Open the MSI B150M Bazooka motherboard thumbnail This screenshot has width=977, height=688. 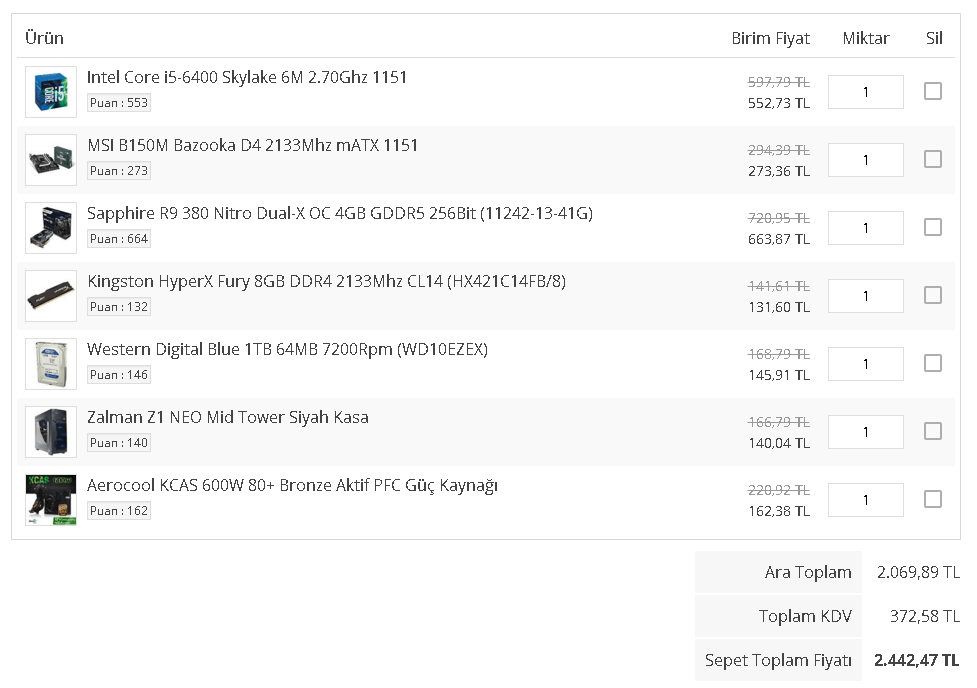tap(51, 160)
